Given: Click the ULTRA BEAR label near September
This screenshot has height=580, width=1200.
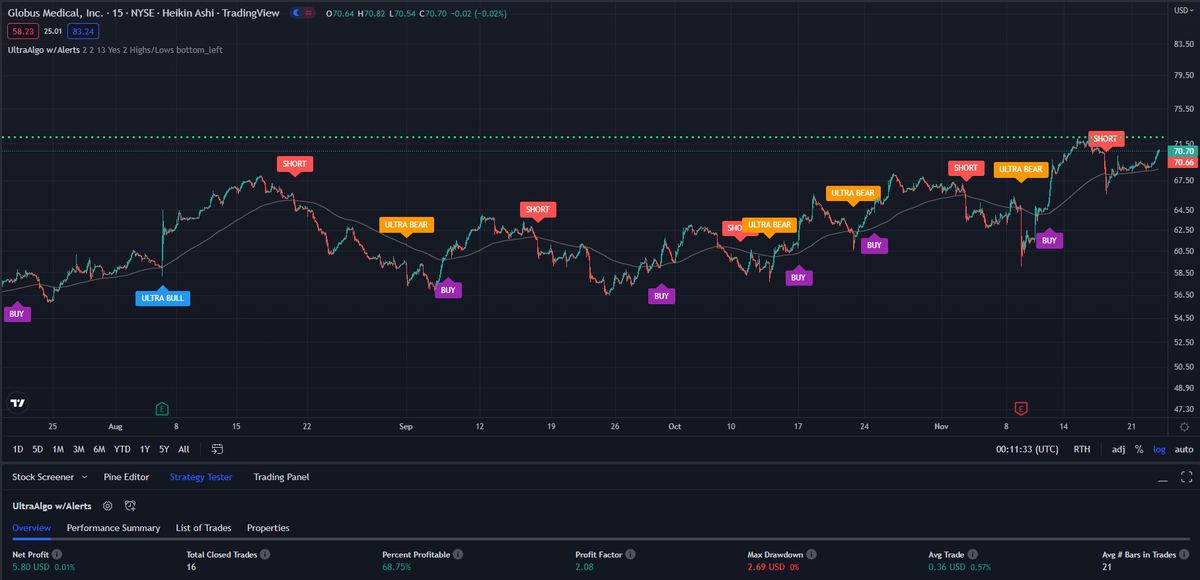Looking at the screenshot, I should pos(406,225).
